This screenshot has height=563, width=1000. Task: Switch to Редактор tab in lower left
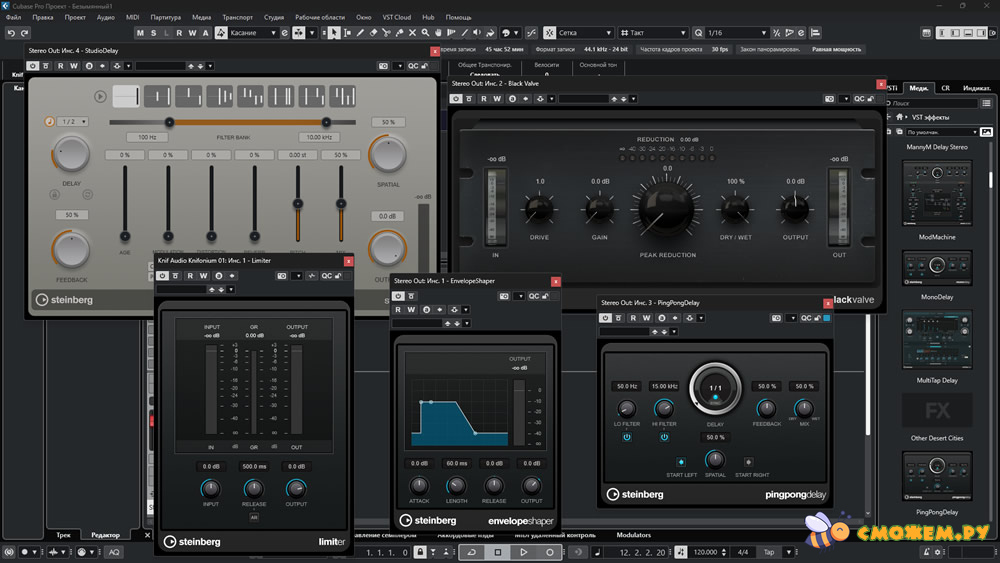pos(105,535)
